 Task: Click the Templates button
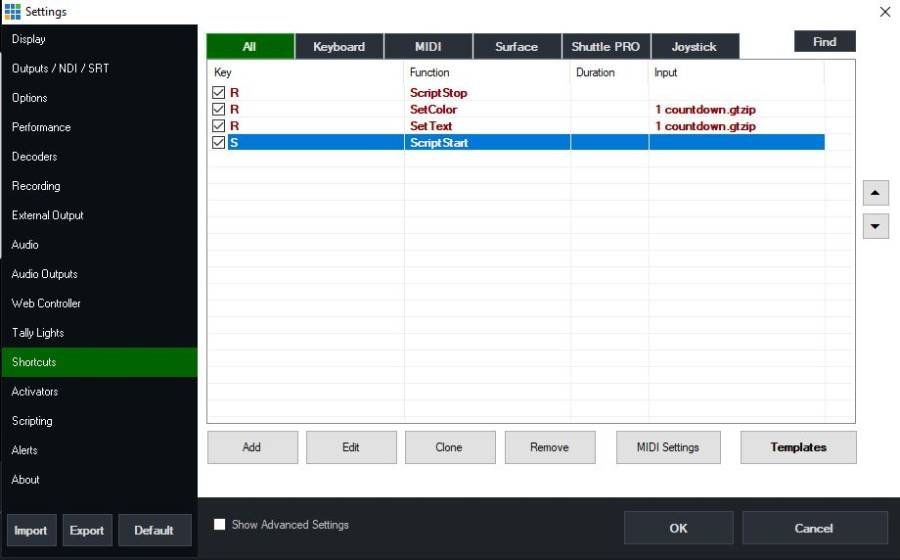798,447
